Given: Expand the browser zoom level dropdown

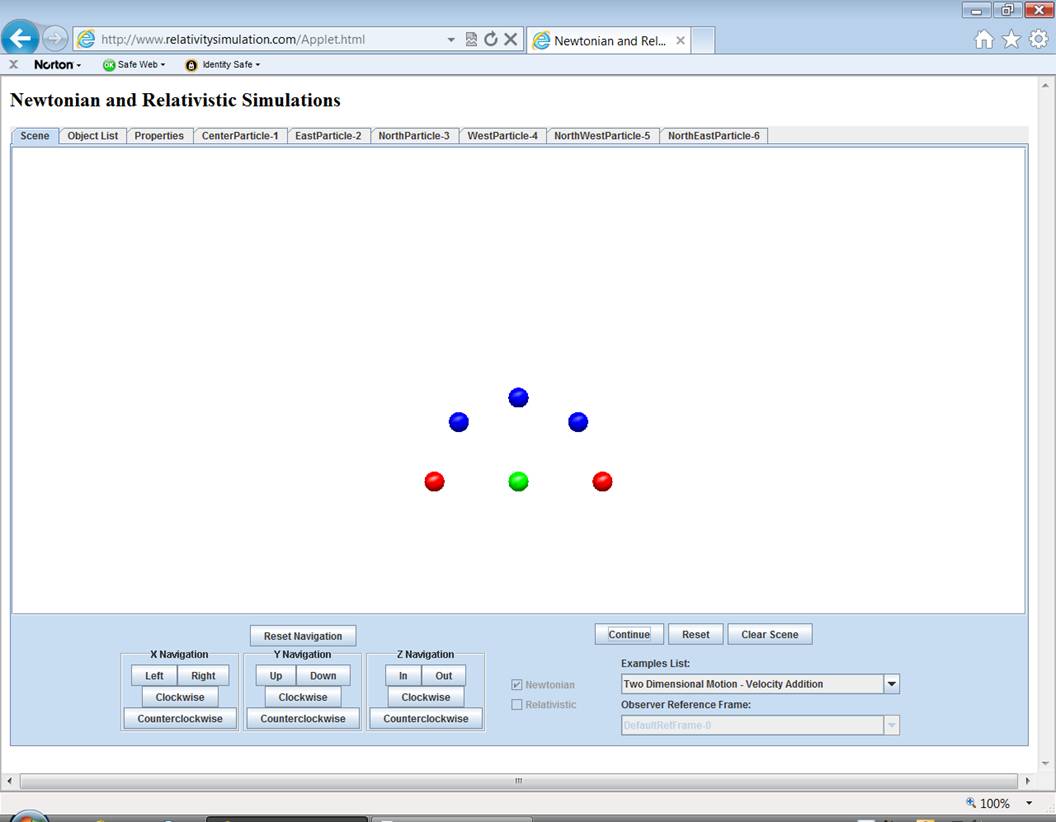Looking at the screenshot, I should tap(1029, 803).
